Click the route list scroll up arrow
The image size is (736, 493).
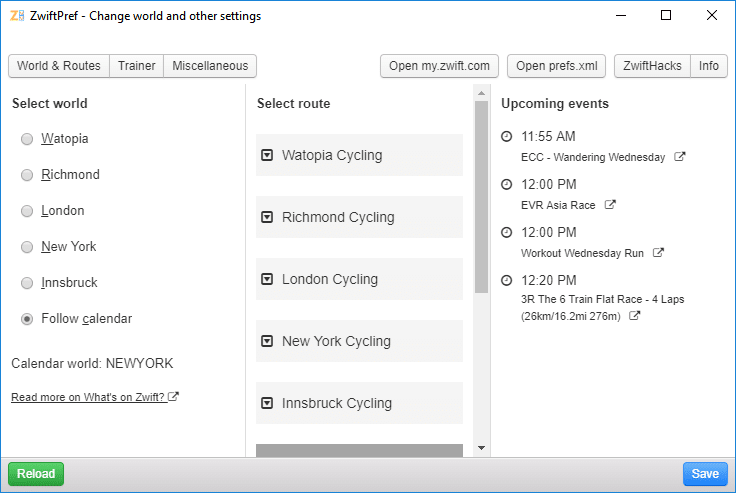(481, 93)
